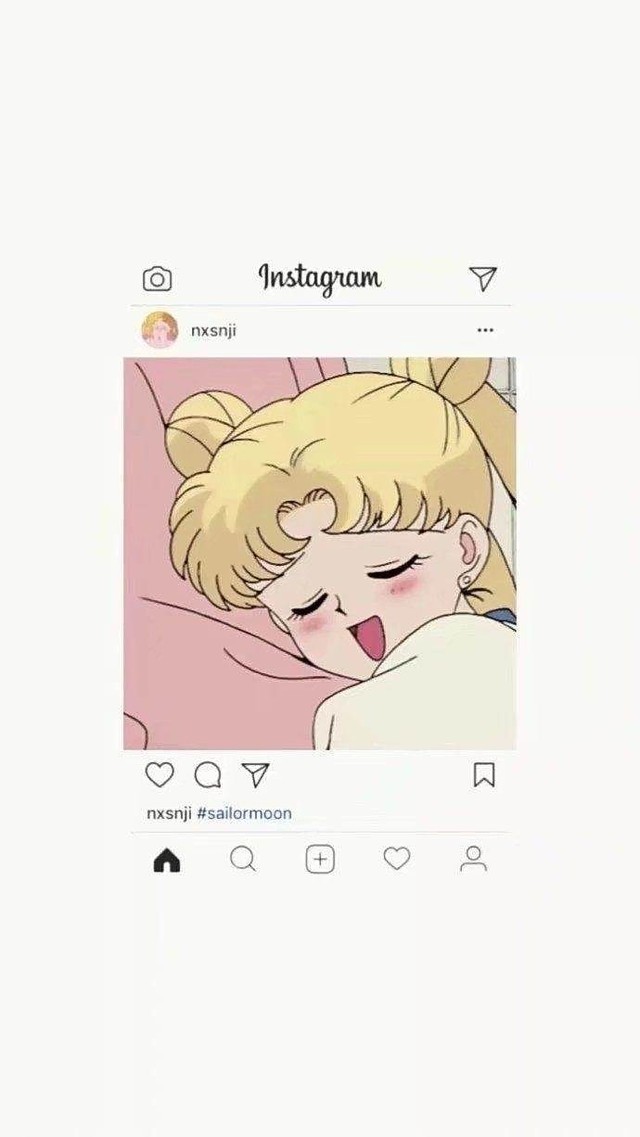The width and height of the screenshot is (640, 1137).
Task: Save the post with the bookmark icon
Action: pyautogui.click(x=484, y=775)
